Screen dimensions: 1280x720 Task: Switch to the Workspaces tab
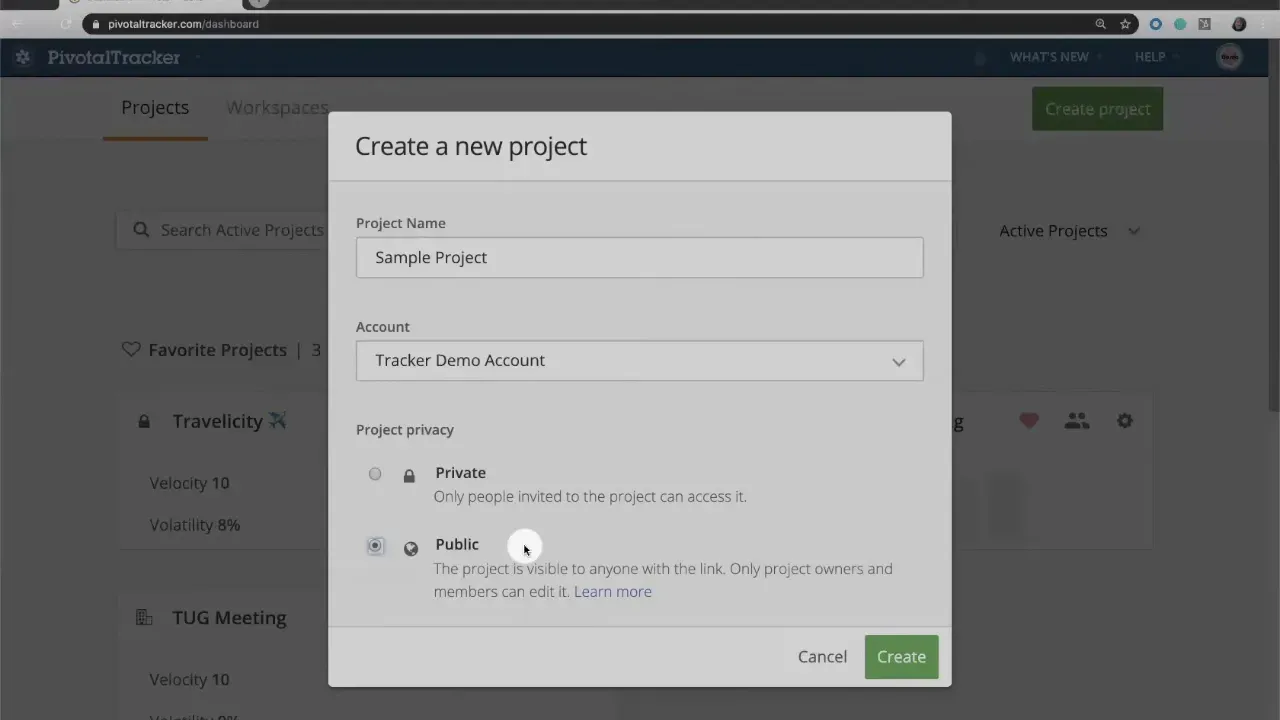click(x=277, y=107)
